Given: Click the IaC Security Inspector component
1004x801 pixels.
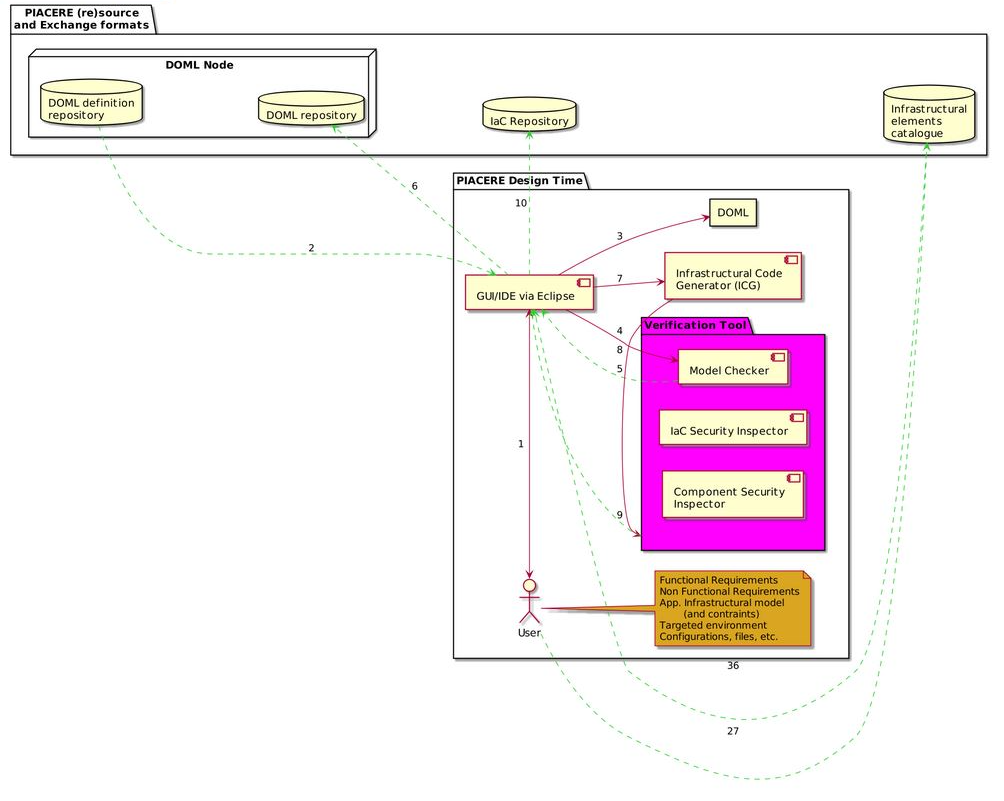Looking at the screenshot, I should 733,428.
